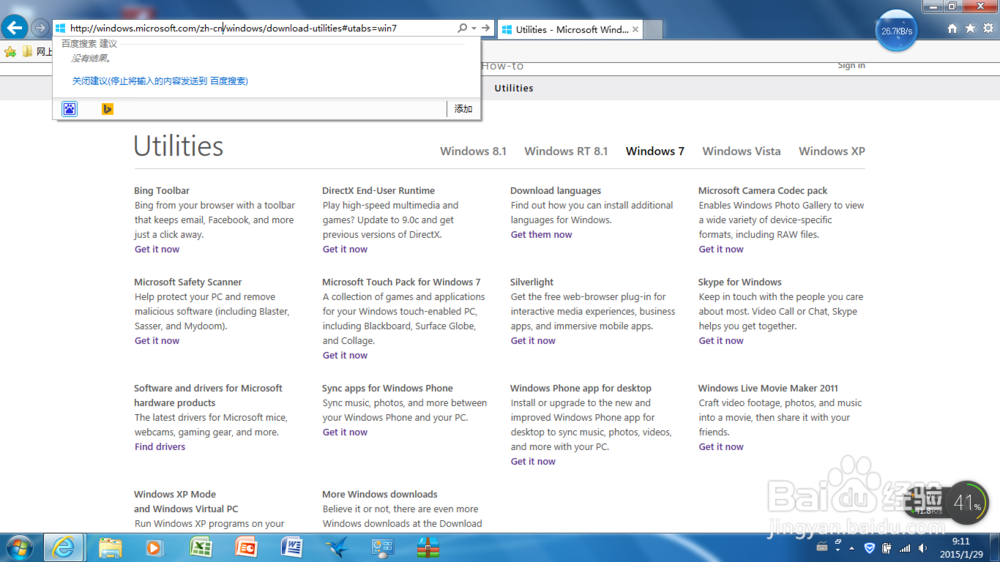
Task: Click Get it now under Microsoft Camera Codec pack
Action: click(x=721, y=249)
